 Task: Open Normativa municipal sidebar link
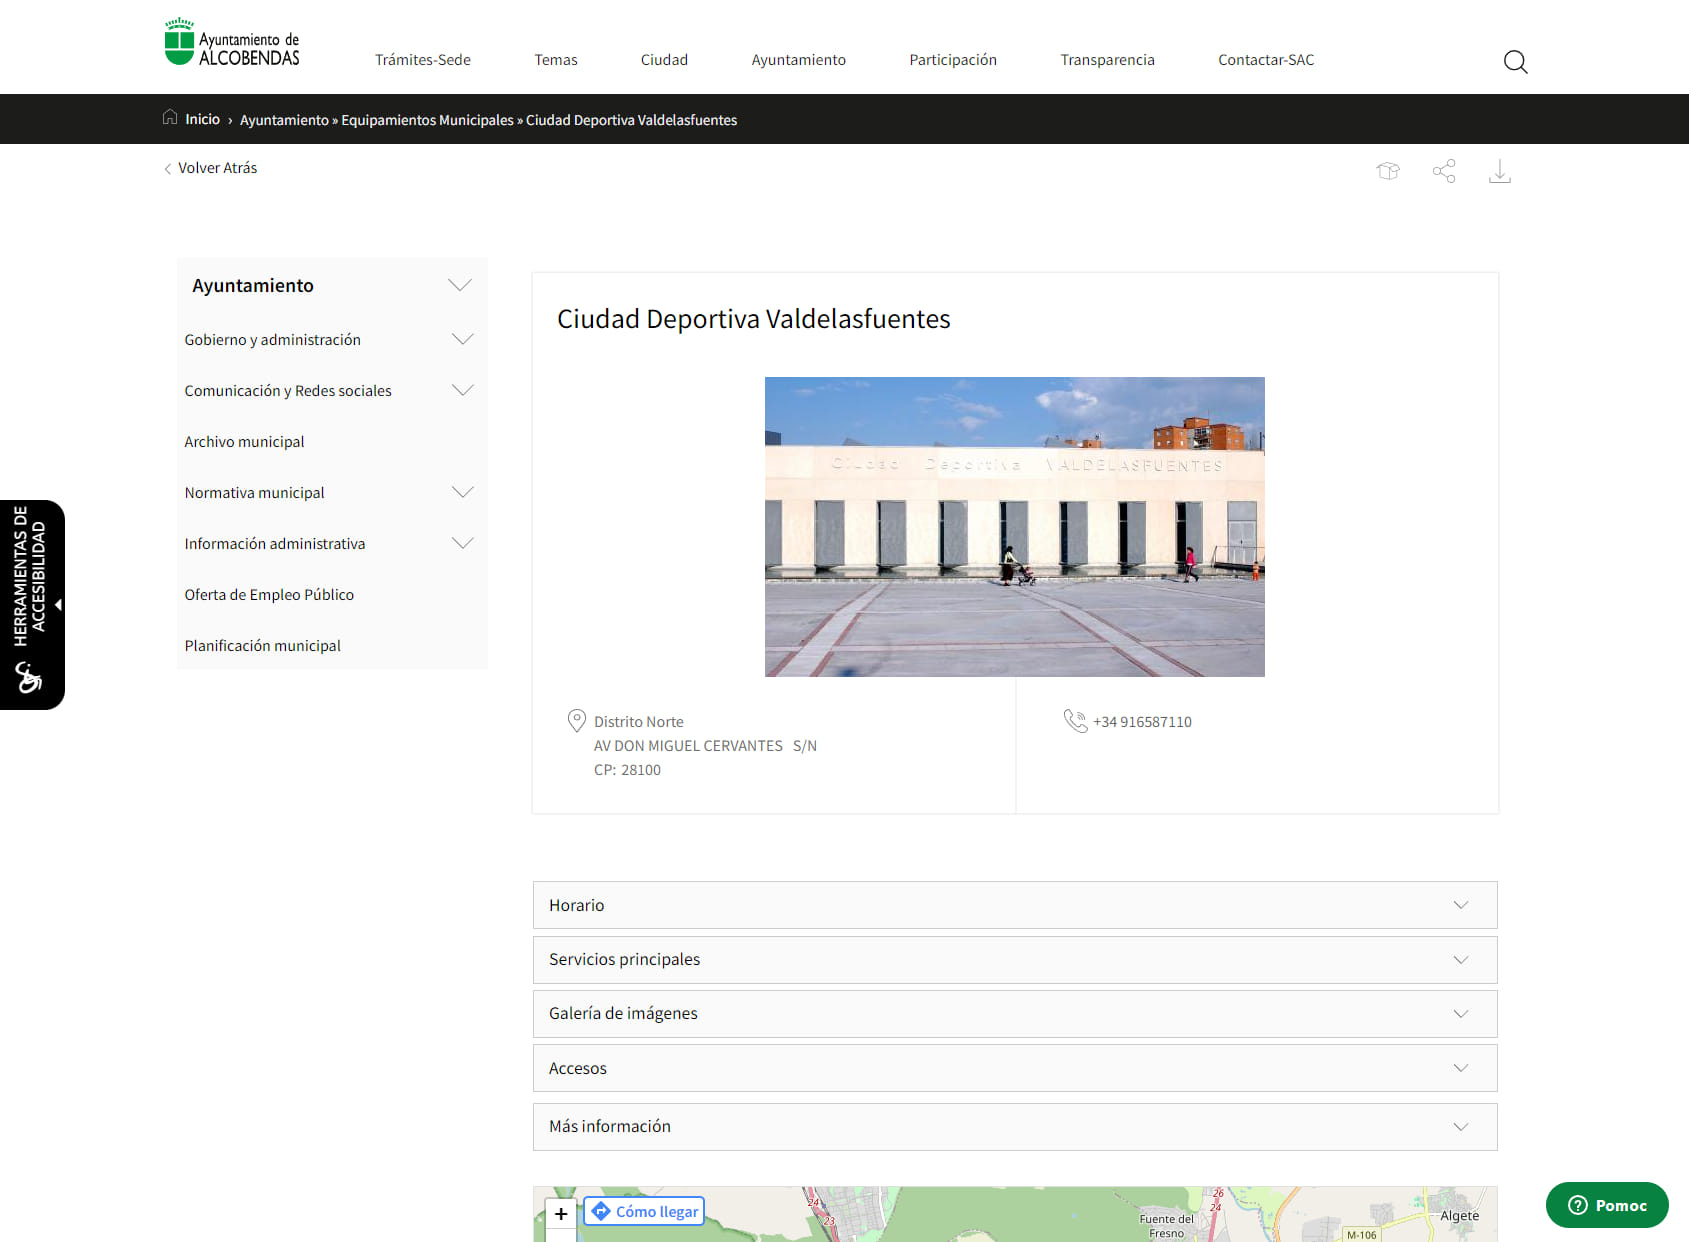[x=254, y=493]
